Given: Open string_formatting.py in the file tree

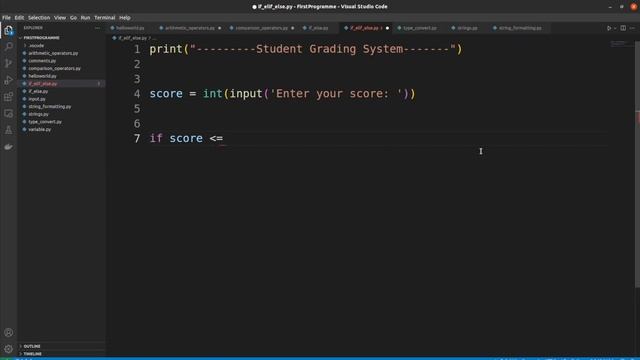Looking at the screenshot, I should [50, 107].
